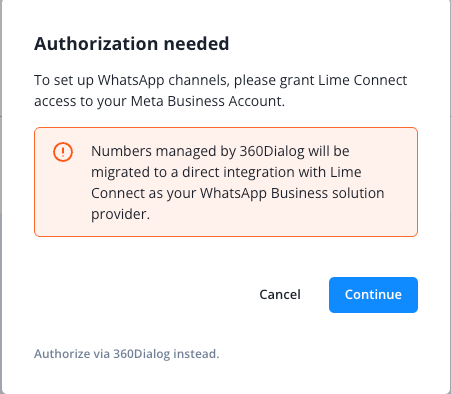Click "Connect as your" in the warning box
Screen dimensions: 451x394
(143, 193)
